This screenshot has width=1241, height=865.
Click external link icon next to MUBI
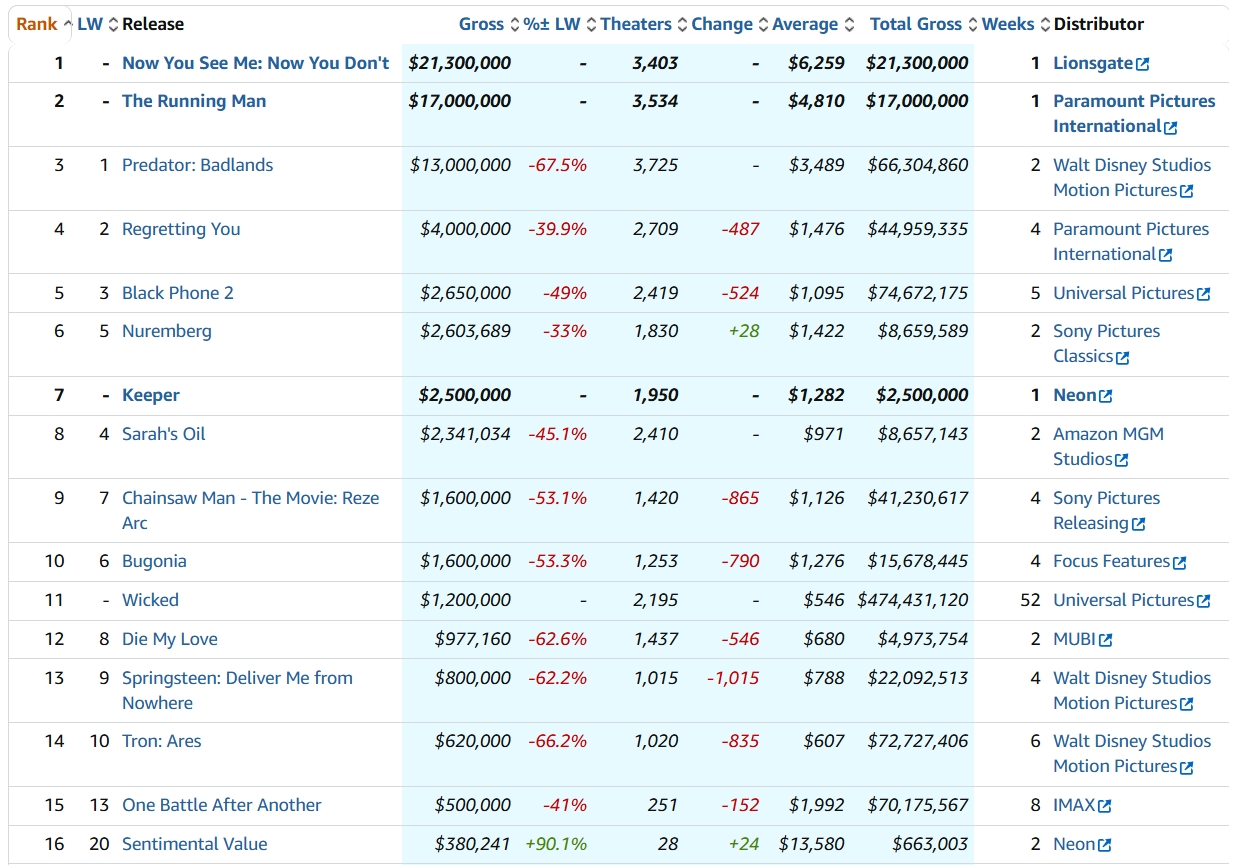(x=1105, y=640)
